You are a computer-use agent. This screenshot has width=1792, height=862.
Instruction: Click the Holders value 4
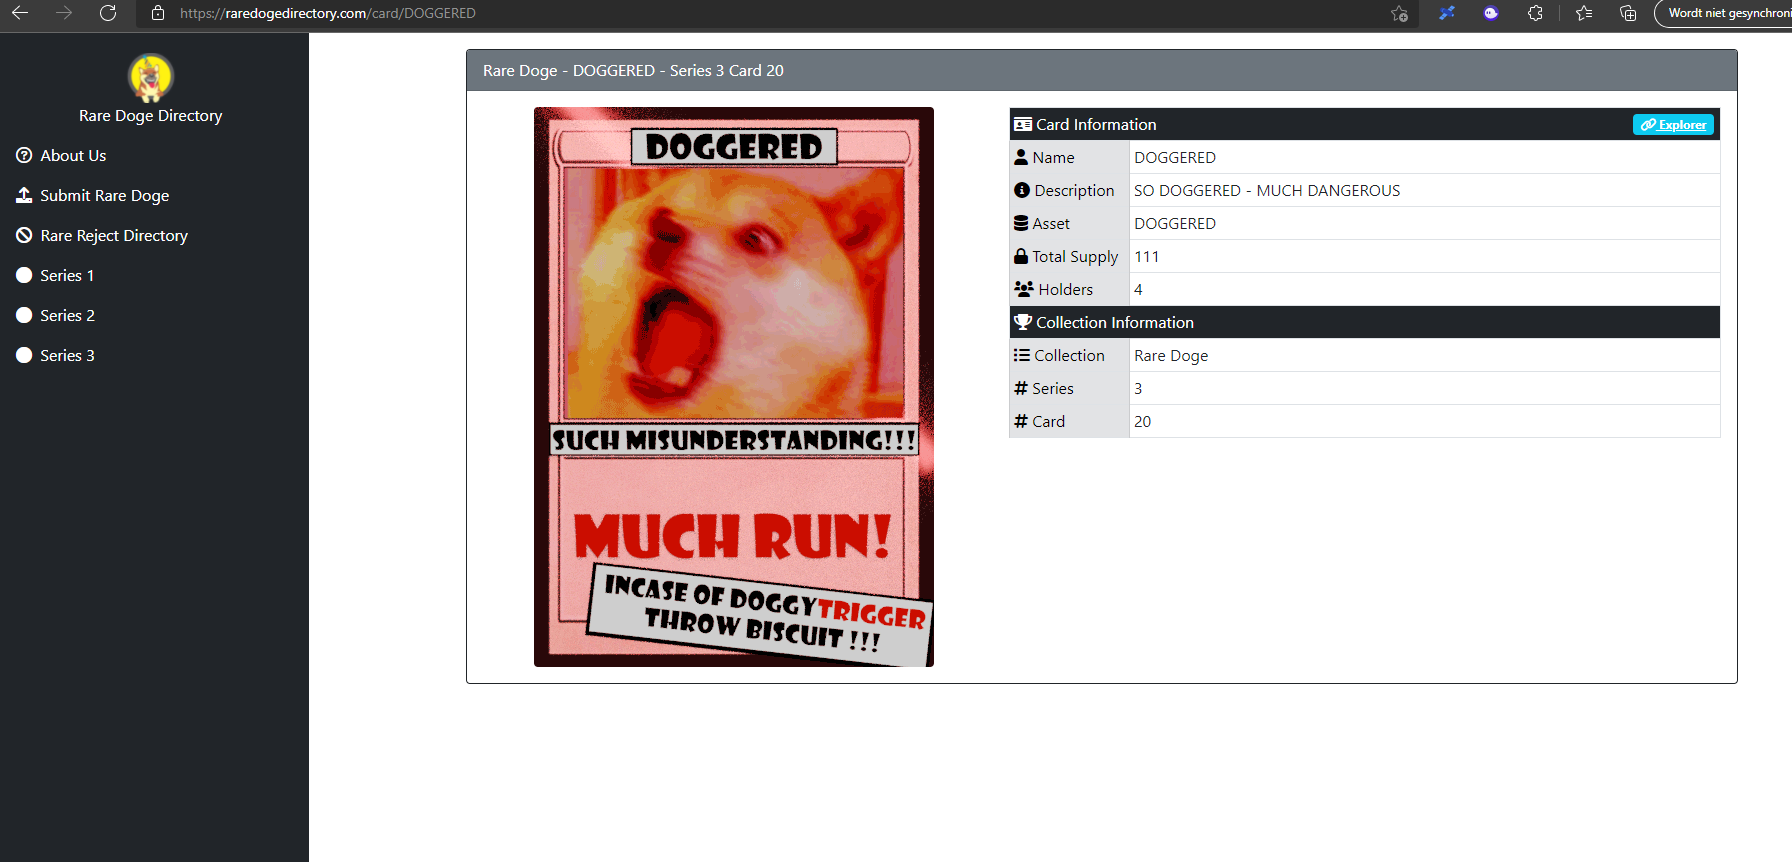coord(1138,289)
